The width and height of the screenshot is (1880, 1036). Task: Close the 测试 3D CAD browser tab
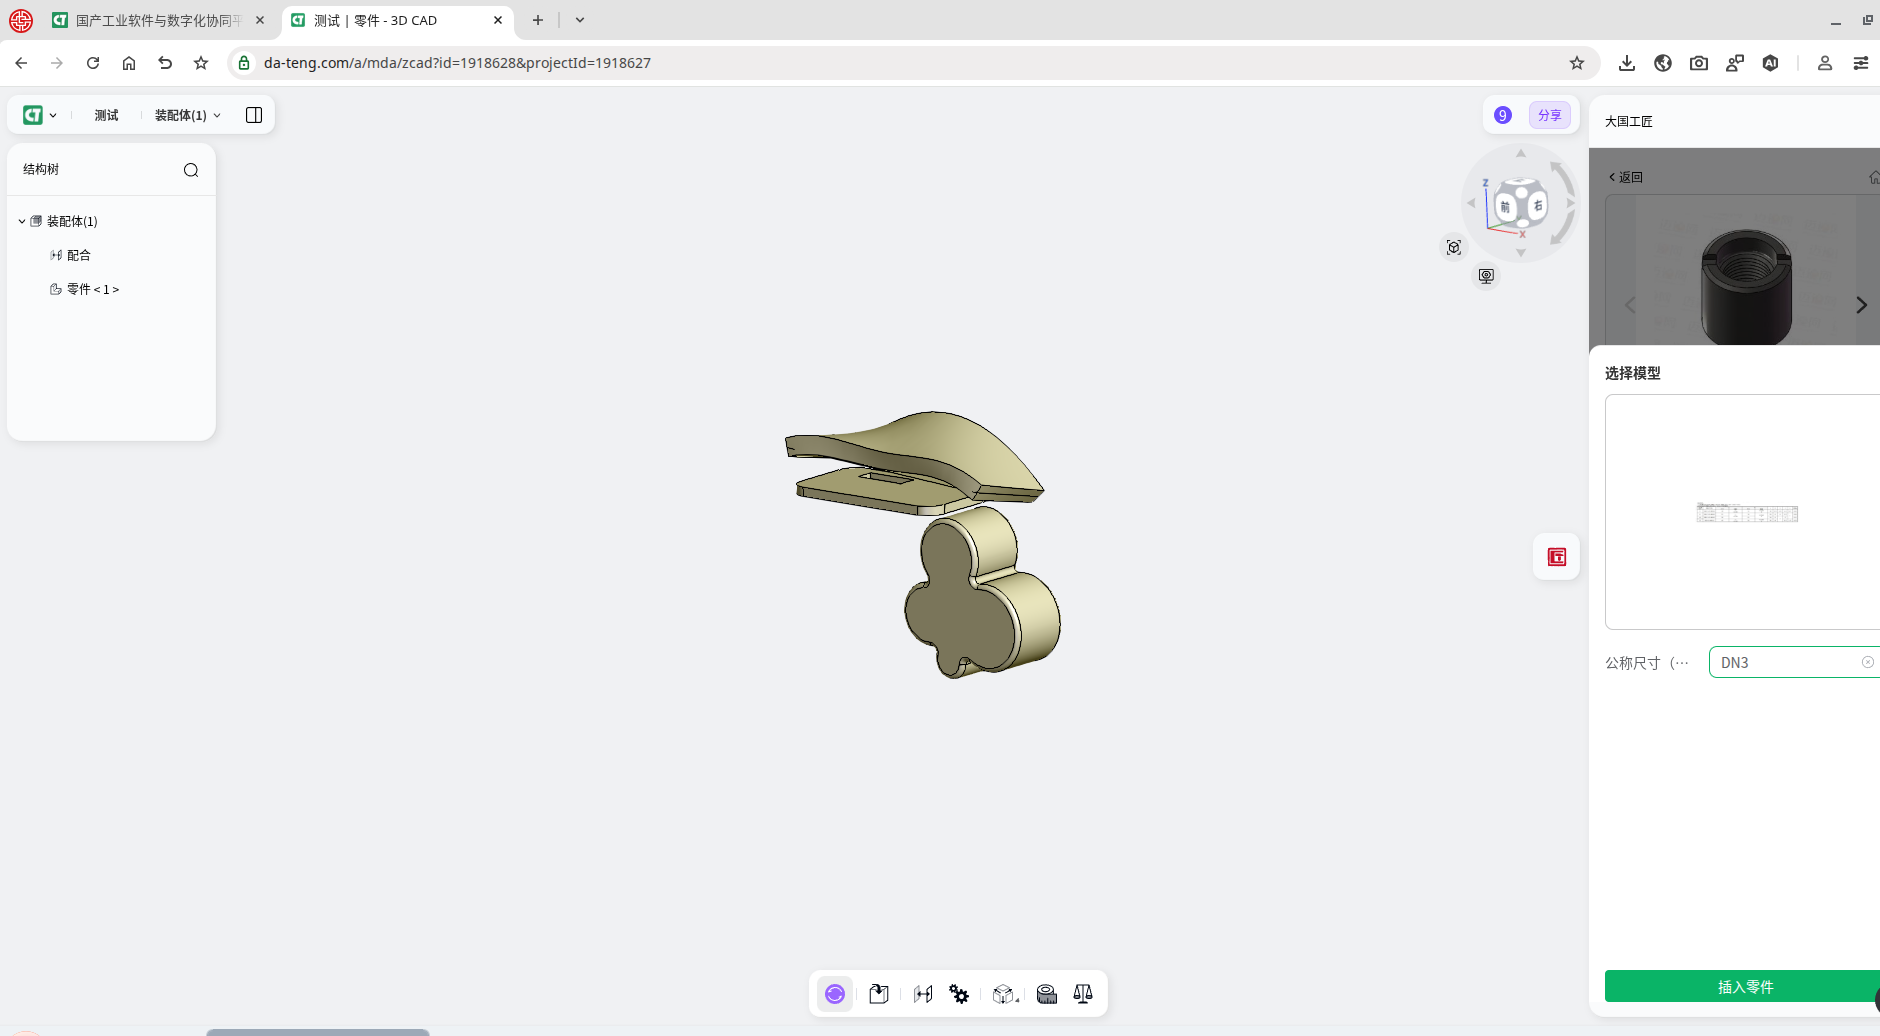[x=498, y=20]
